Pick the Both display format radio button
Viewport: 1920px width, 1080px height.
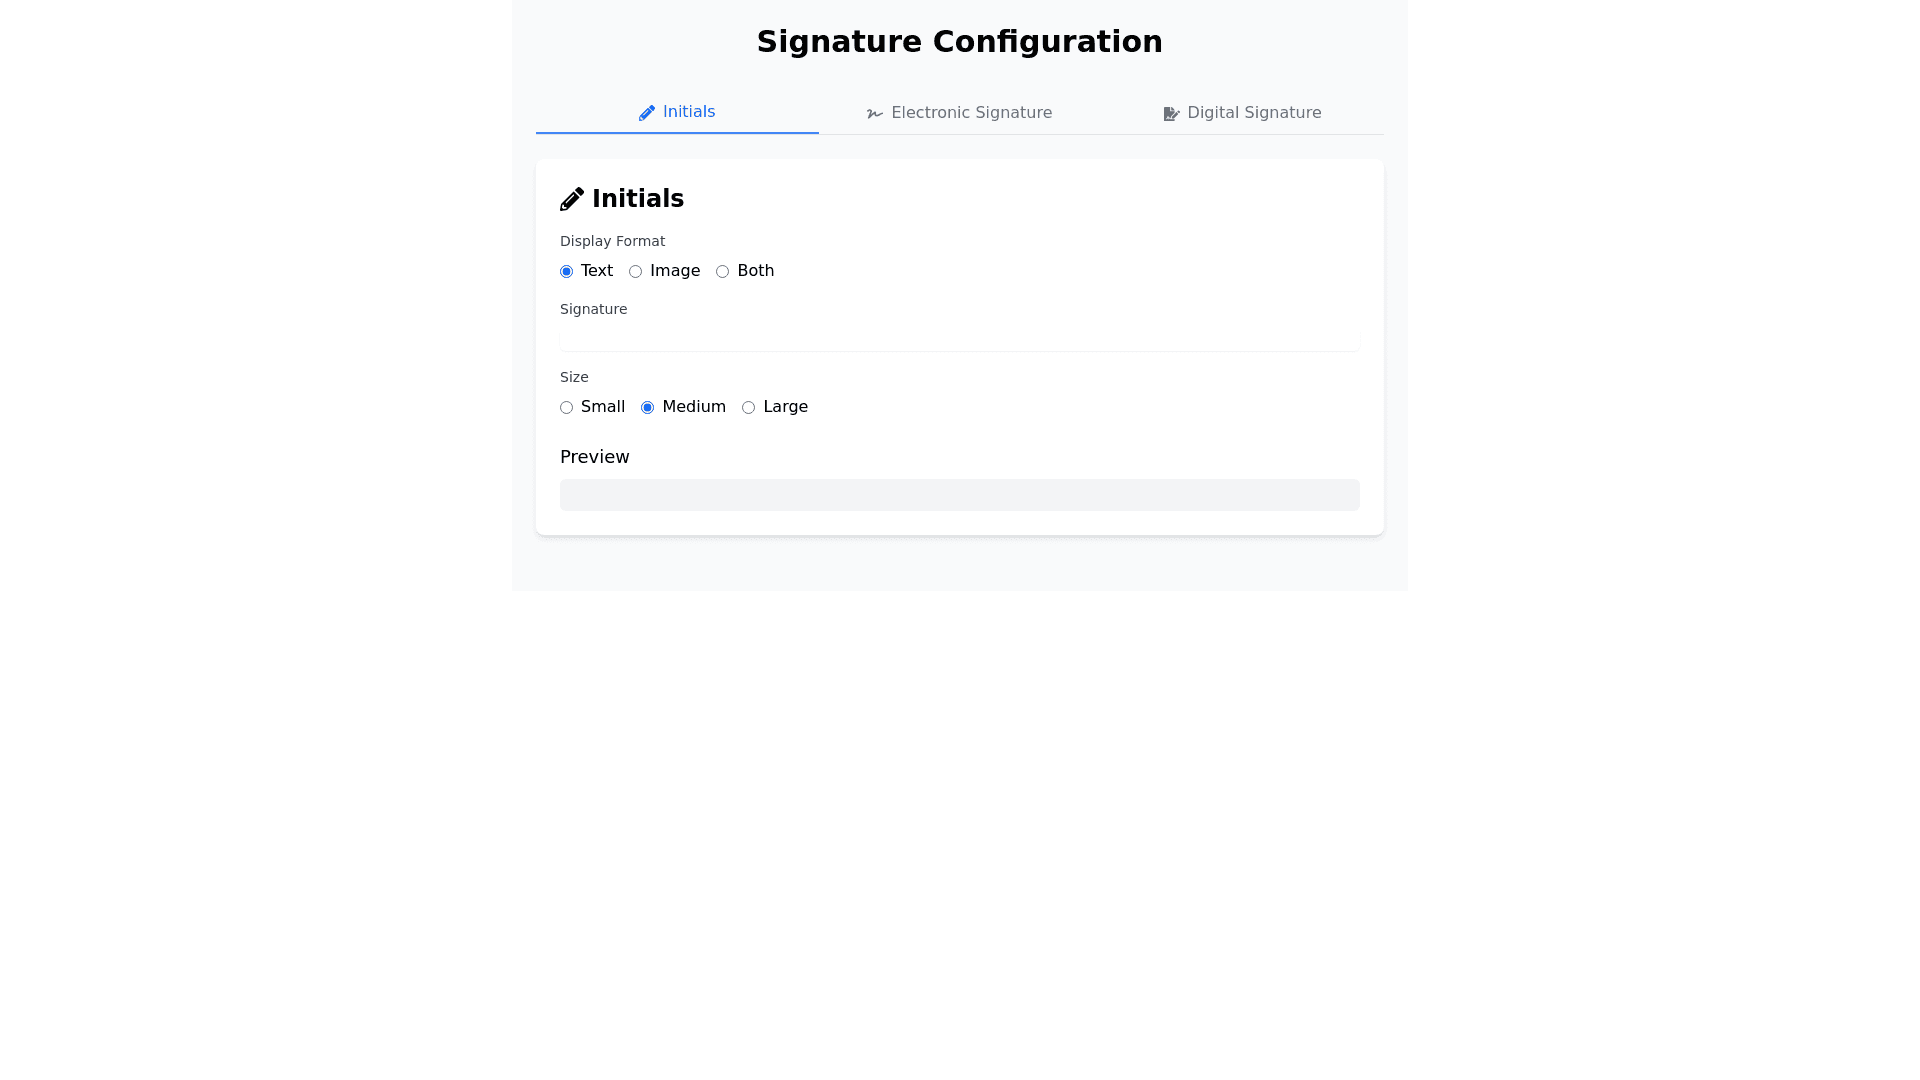(x=723, y=272)
